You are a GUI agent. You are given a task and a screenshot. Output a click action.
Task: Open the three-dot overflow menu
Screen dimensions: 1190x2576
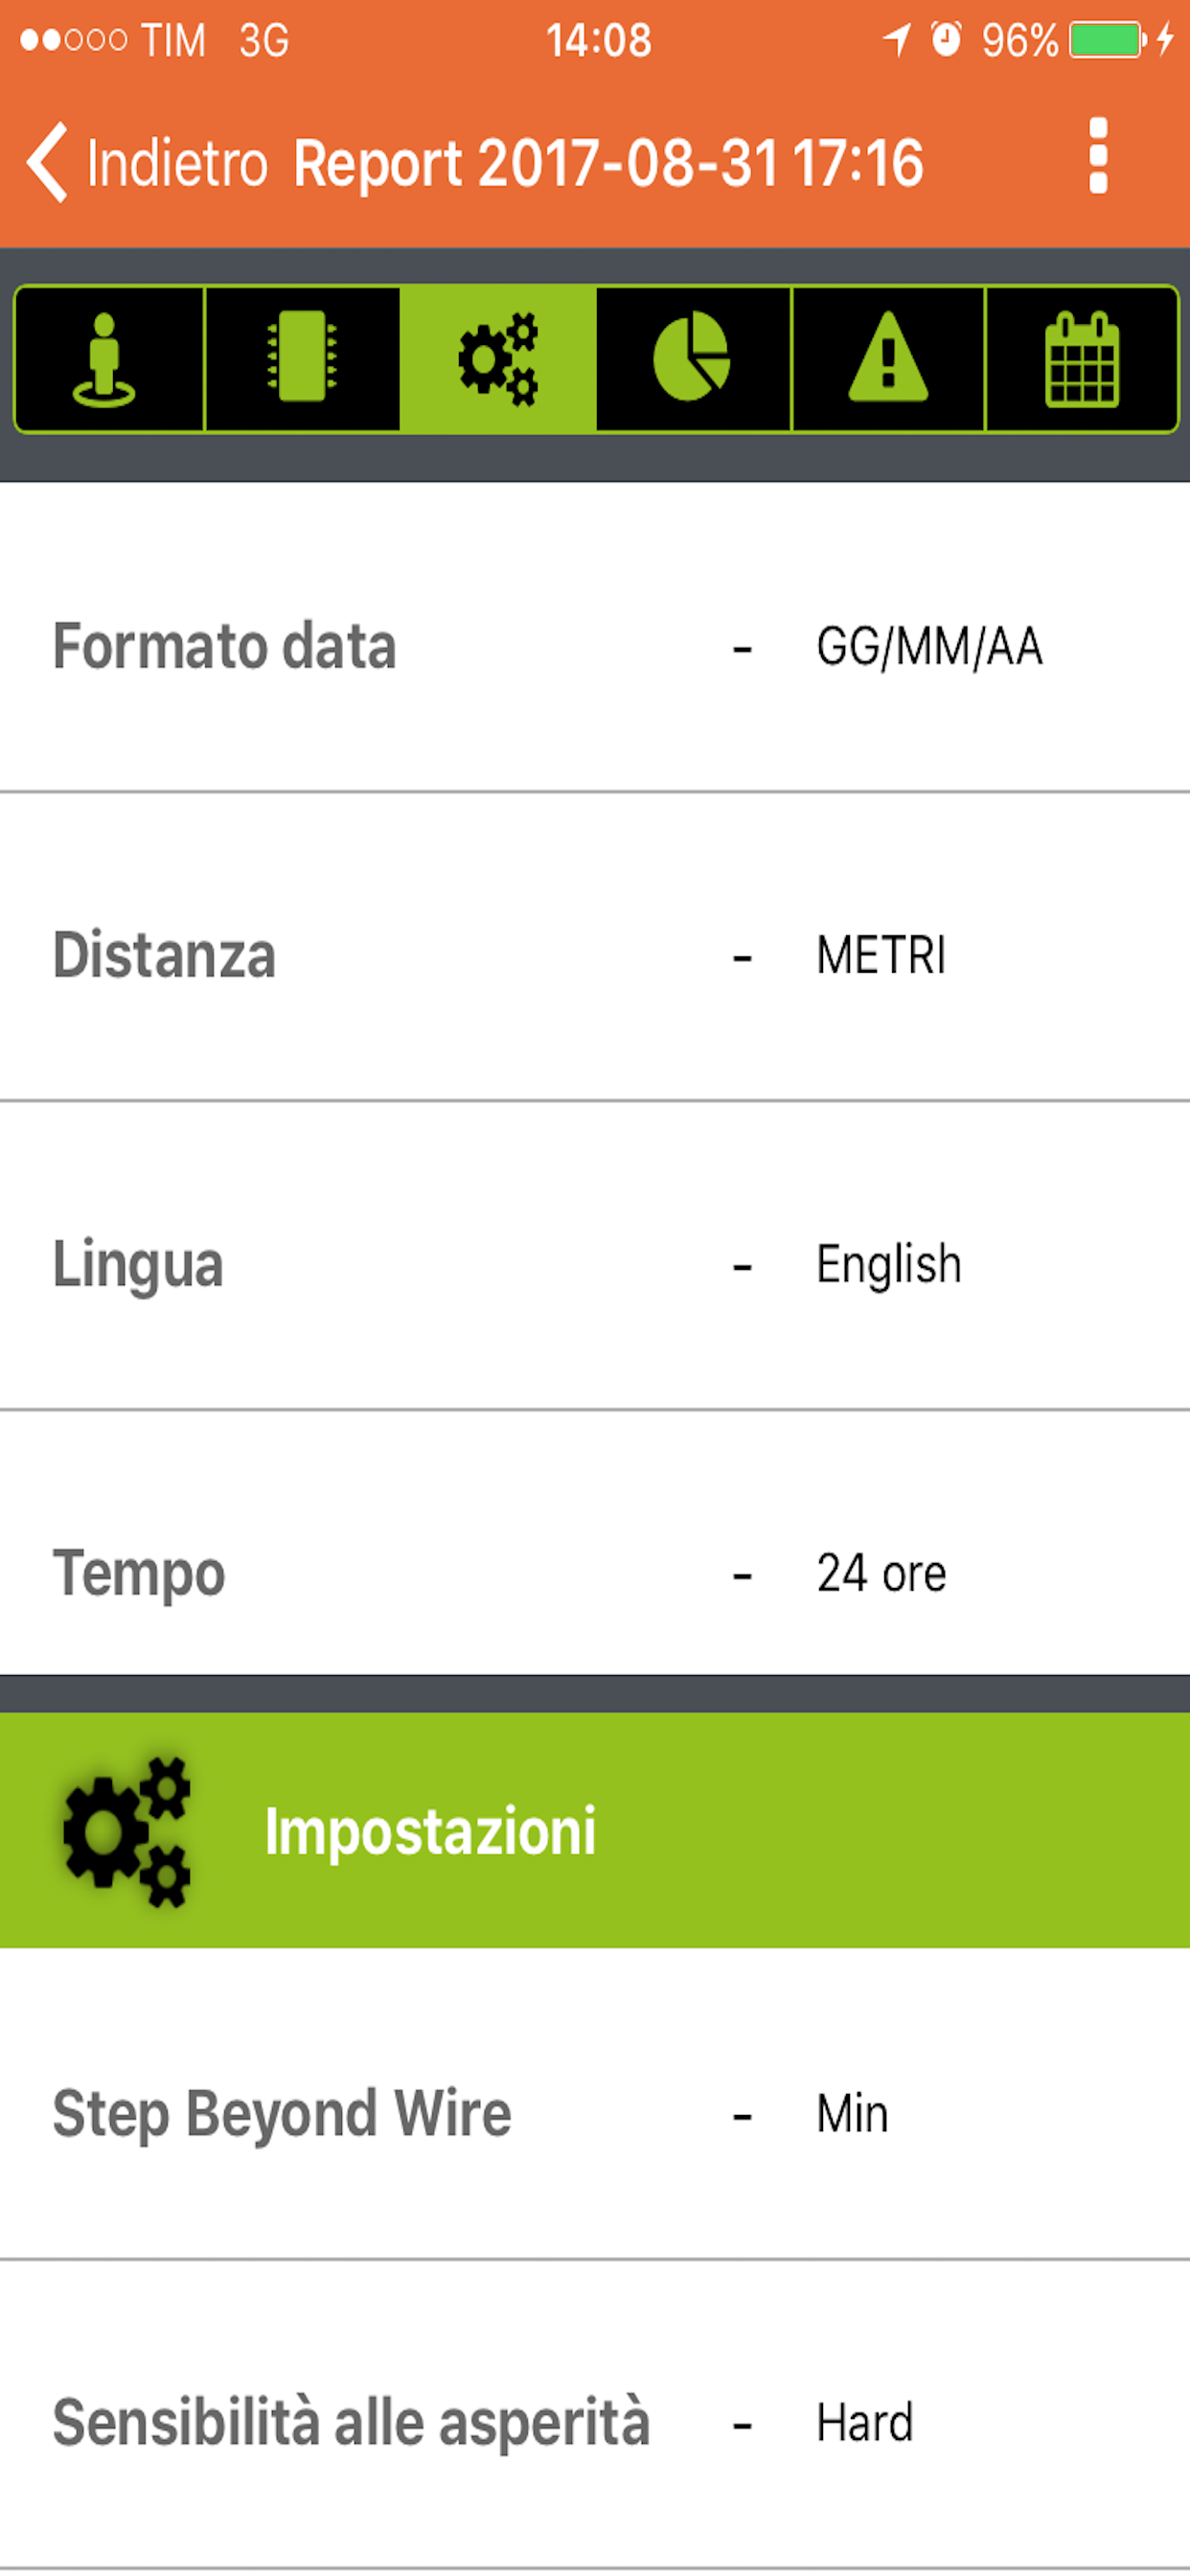tap(1097, 157)
